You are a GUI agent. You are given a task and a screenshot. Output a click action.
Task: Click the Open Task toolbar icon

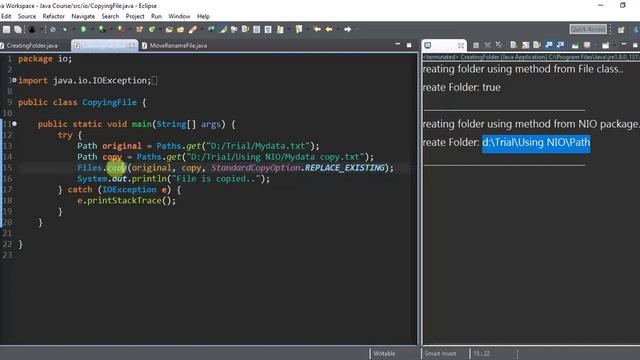pos(180,29)
